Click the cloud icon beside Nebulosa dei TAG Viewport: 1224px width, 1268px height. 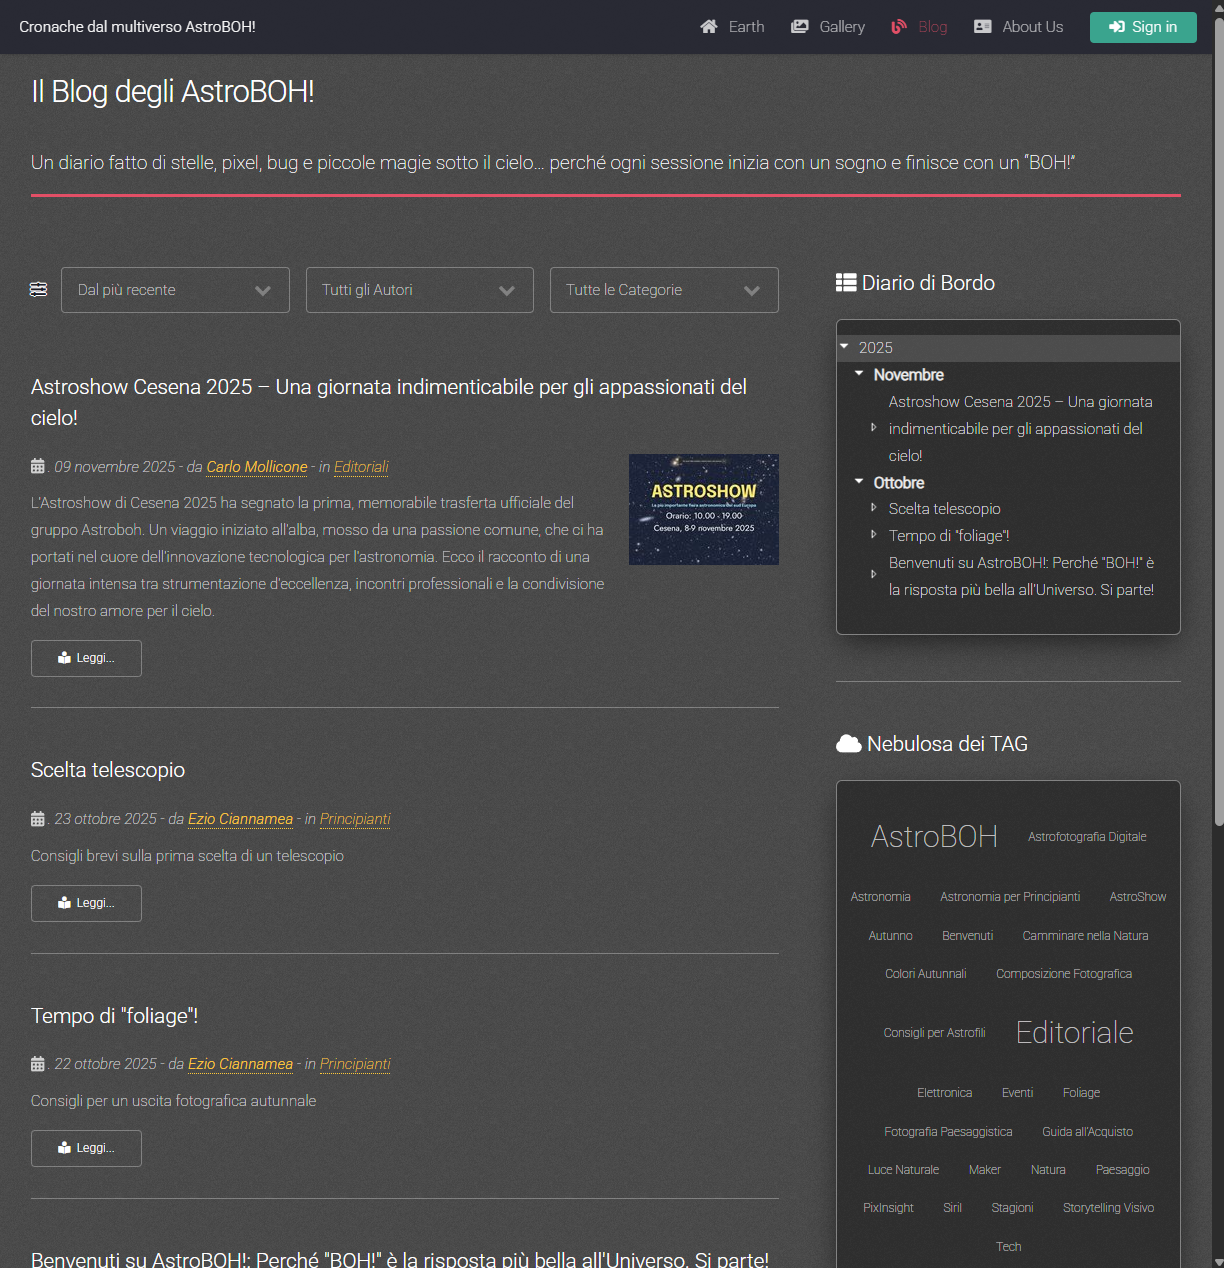tap(848, 743)
